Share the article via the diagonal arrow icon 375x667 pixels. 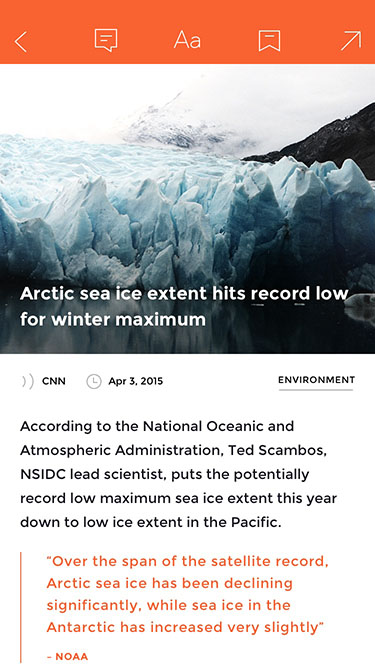pos(351,41)
